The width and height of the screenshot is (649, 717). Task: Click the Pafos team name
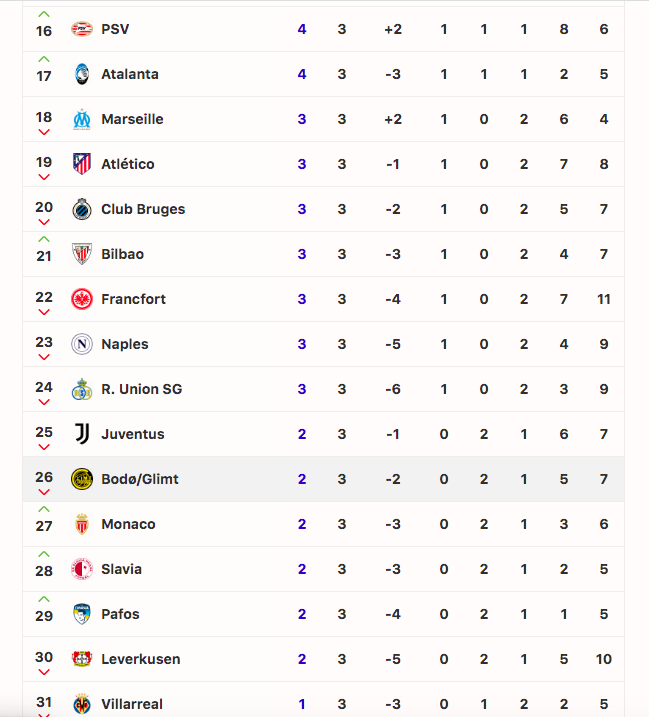click(120, 614)
